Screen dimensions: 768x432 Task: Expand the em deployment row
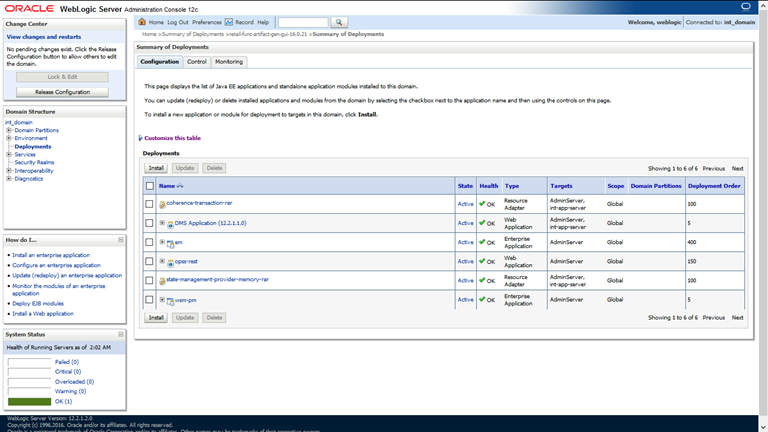click(x=162, y=242)
